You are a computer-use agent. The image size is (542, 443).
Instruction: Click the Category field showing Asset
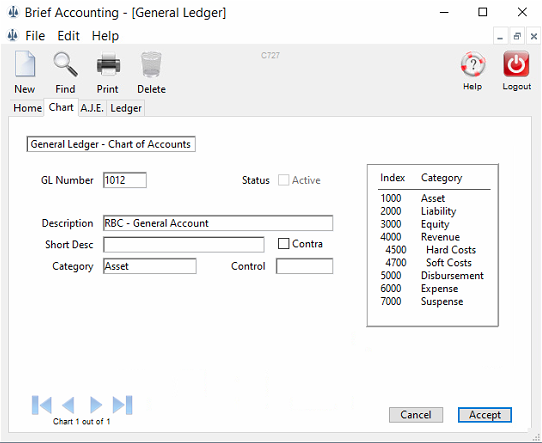coord(150,266)
